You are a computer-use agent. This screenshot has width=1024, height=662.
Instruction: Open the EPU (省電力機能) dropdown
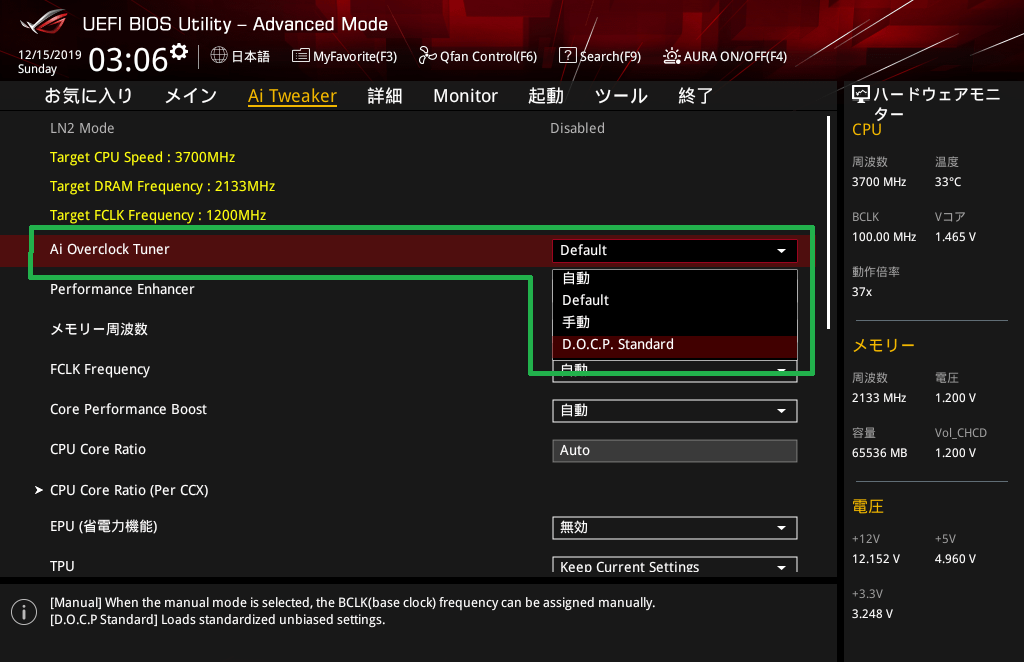click(675, 528)
